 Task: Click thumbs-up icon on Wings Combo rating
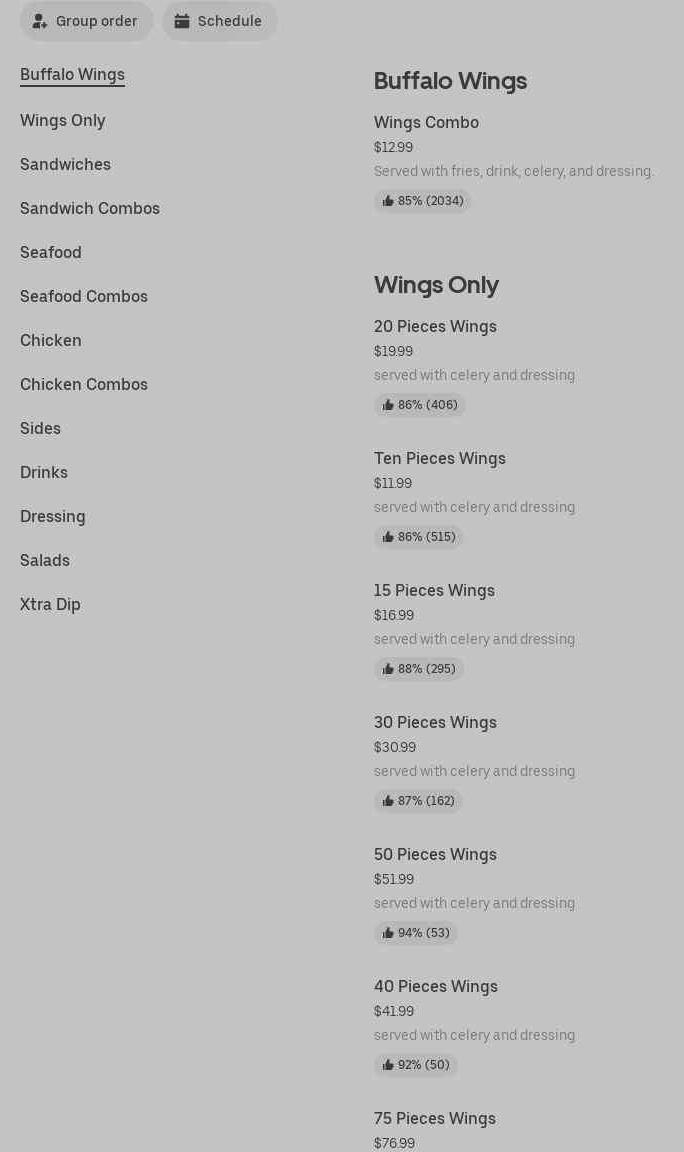(x=388, y=201)
